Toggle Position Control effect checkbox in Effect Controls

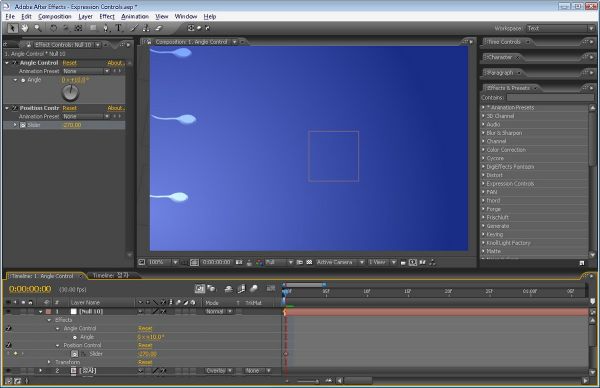click(15, 108)
